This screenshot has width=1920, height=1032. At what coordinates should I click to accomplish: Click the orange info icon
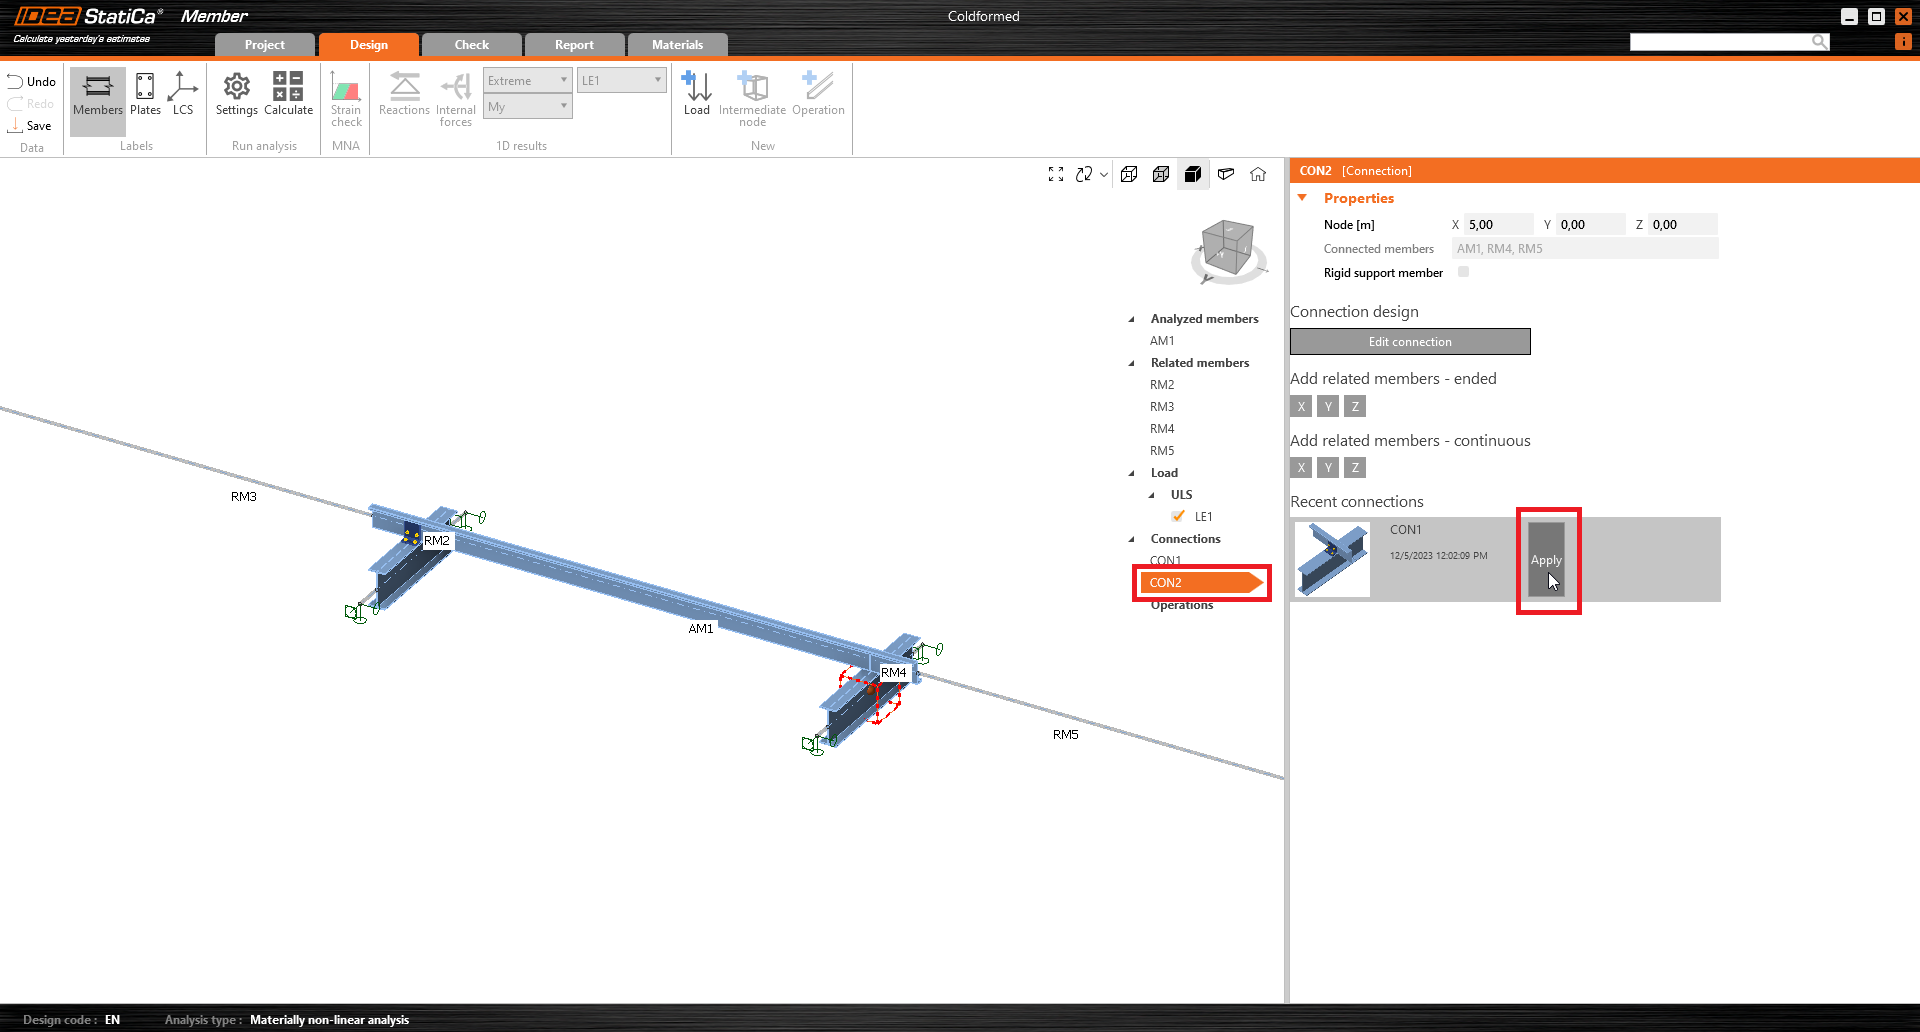(x=1903, y=42)
